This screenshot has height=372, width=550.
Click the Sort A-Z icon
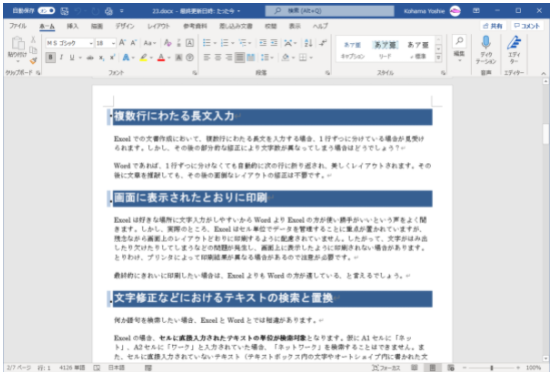point(308,43)
